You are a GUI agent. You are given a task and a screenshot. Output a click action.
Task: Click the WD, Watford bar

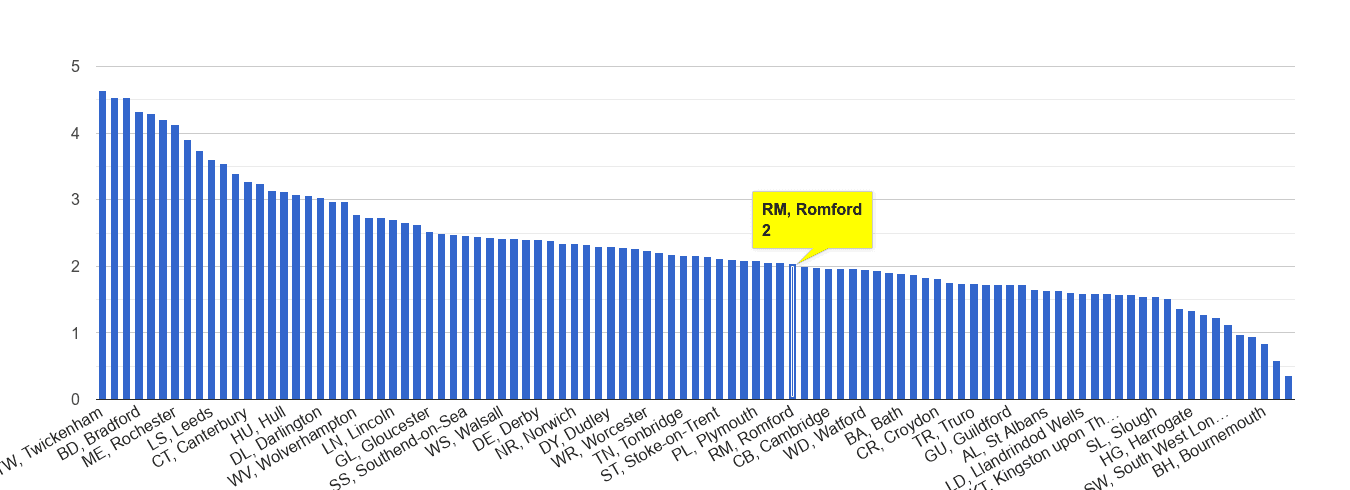point(864,335)
